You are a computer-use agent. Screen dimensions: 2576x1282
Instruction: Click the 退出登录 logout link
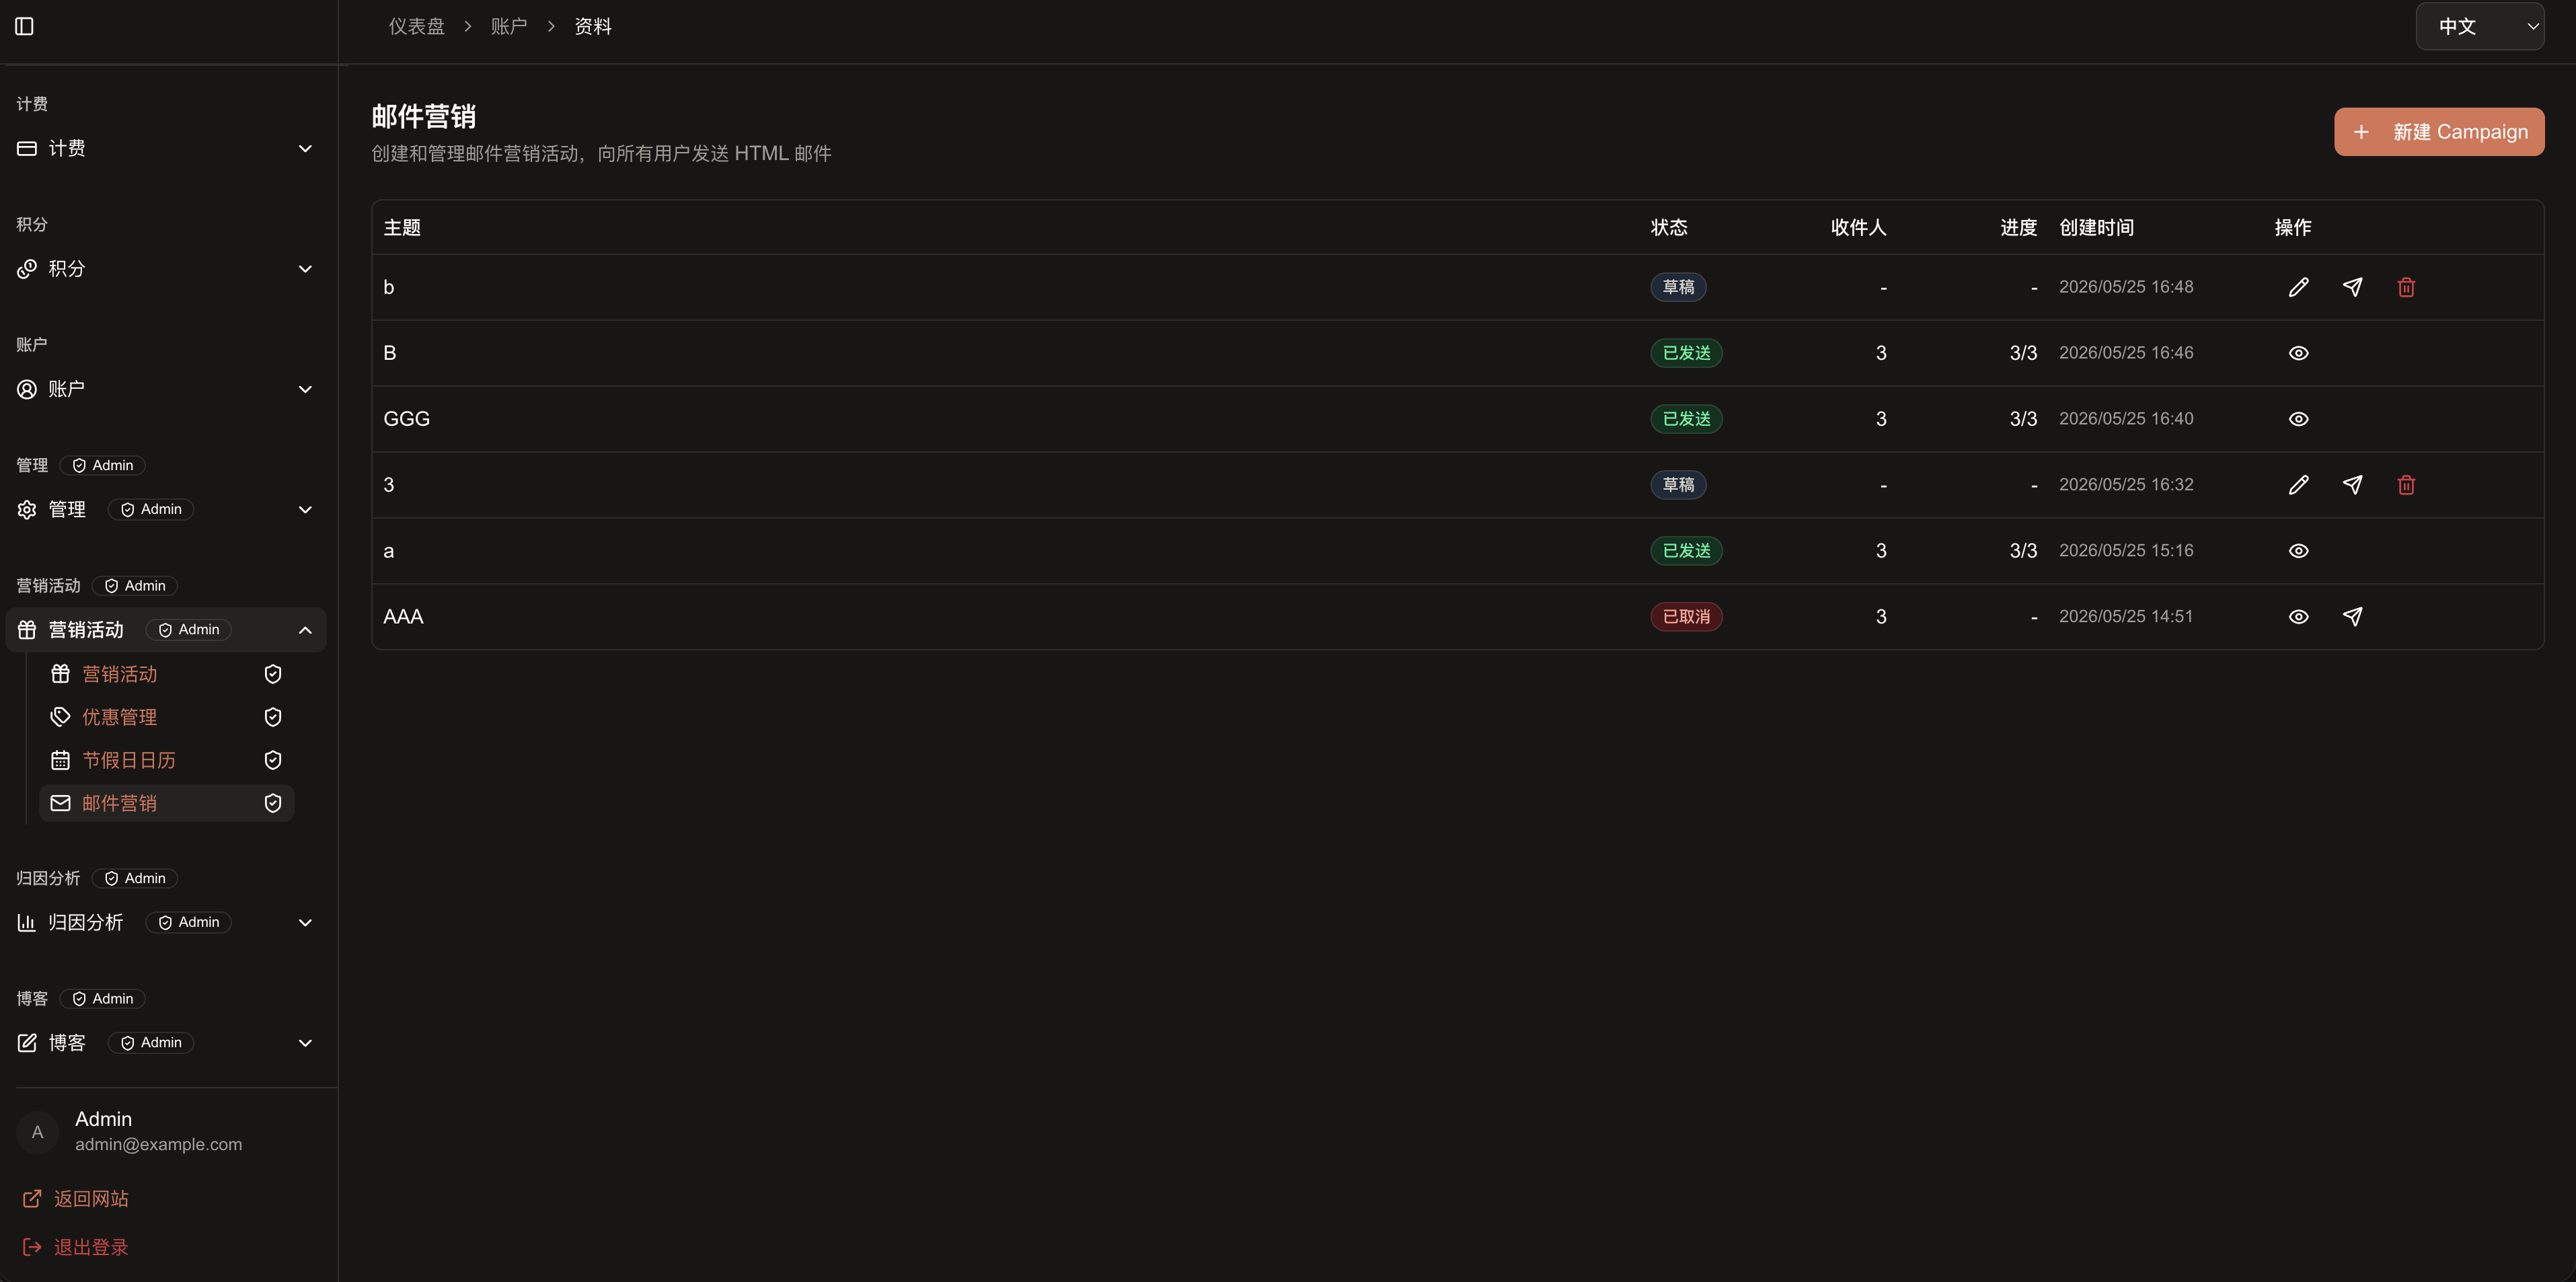(x=75, y=1247)
